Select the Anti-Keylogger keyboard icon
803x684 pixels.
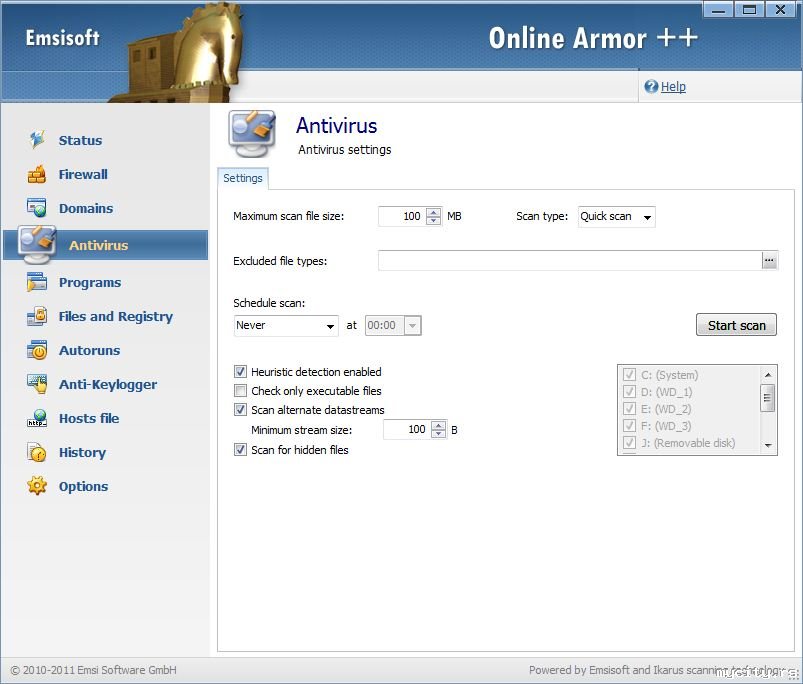(x=37, y=384)
